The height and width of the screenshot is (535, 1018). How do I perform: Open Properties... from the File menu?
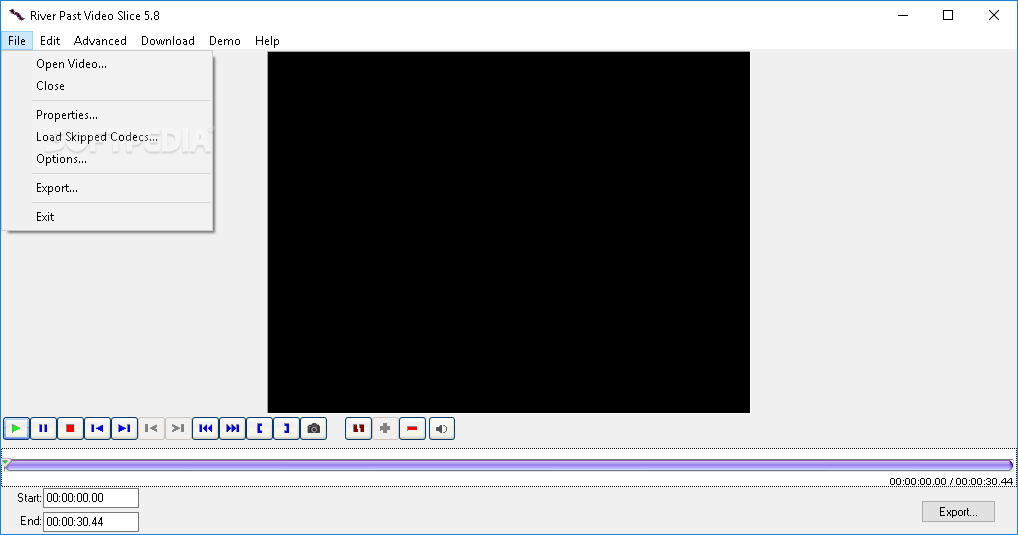coord(107,115)
